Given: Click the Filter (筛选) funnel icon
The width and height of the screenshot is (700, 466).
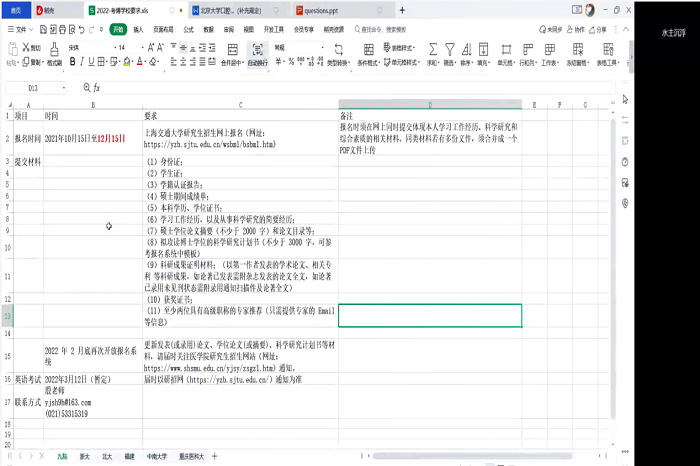Looking at the screenshot, I should (451, 48).
